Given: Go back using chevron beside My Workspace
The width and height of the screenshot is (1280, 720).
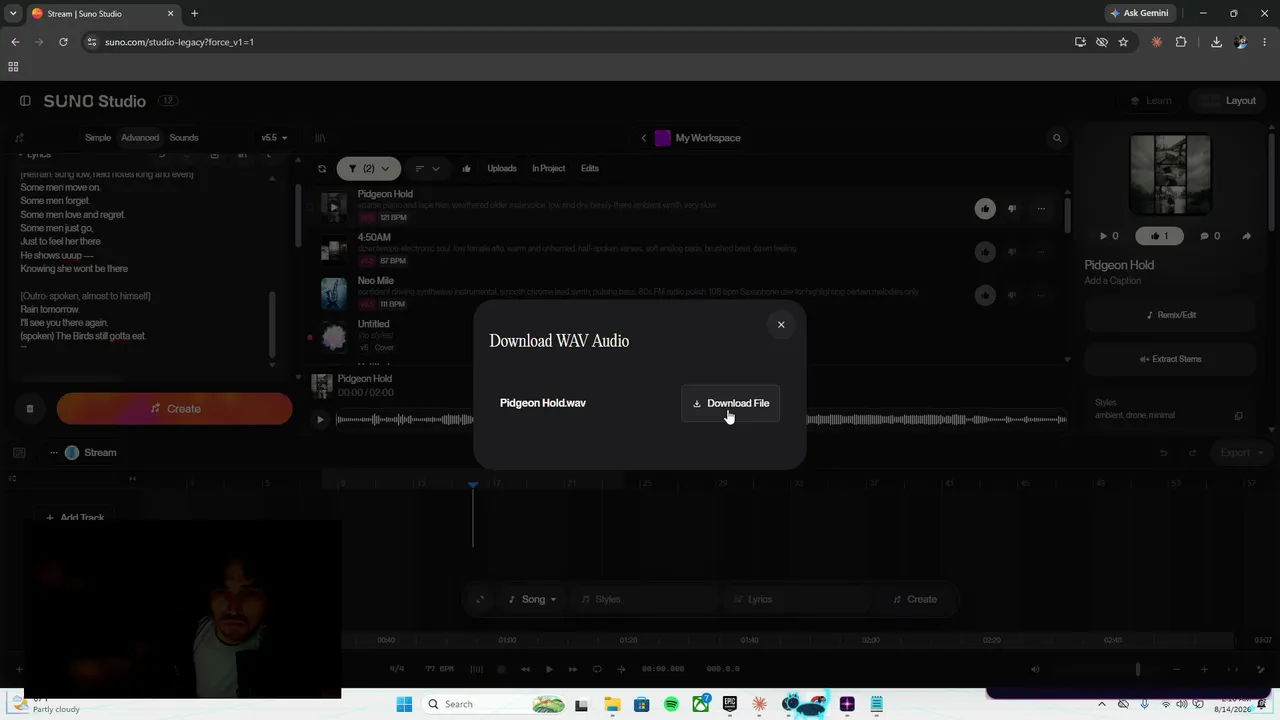Looking at the screenshot, I should 644,138.
